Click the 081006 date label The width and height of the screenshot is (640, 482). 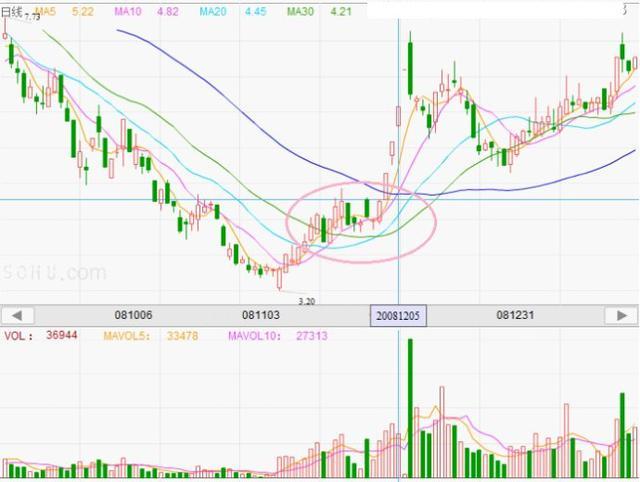click(133, 315)
